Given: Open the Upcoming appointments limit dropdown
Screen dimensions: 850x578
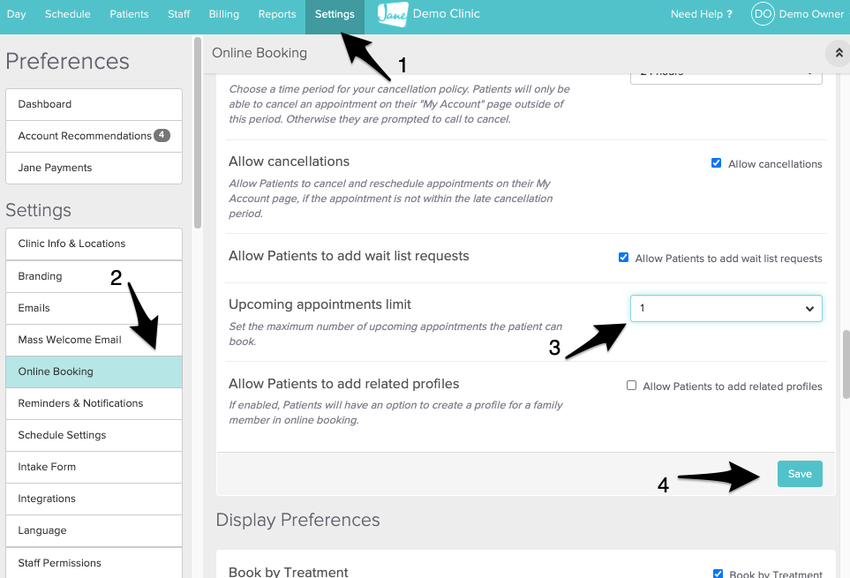Looking at the screenshot, I should tap(726, 308).
